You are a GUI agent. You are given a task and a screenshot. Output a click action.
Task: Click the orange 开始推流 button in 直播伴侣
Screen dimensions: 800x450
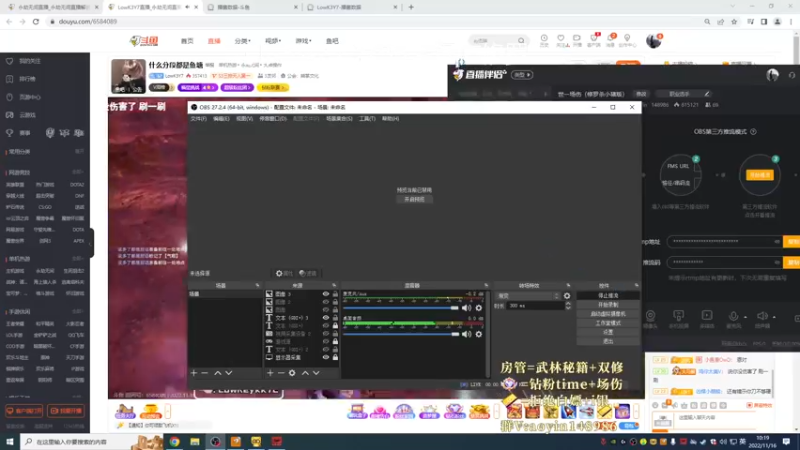click(x=760, y=175)
